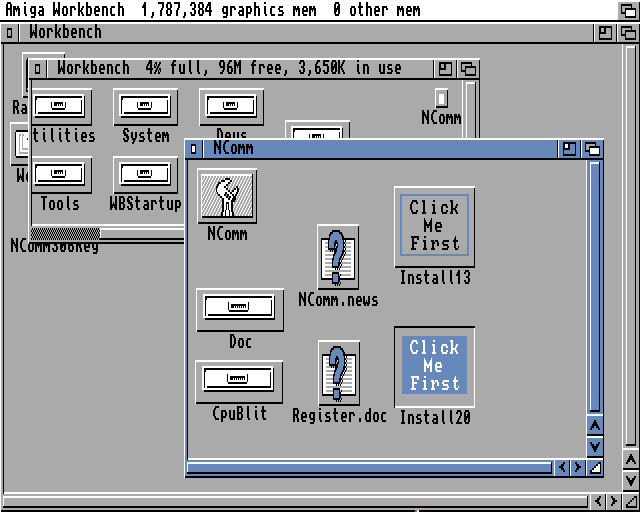The width and height of the screenshot is (640, 512).
Task: Click main Workbench window bottom horizontal scrollbar
Action: pyautogui.click(x=295, y=502)
